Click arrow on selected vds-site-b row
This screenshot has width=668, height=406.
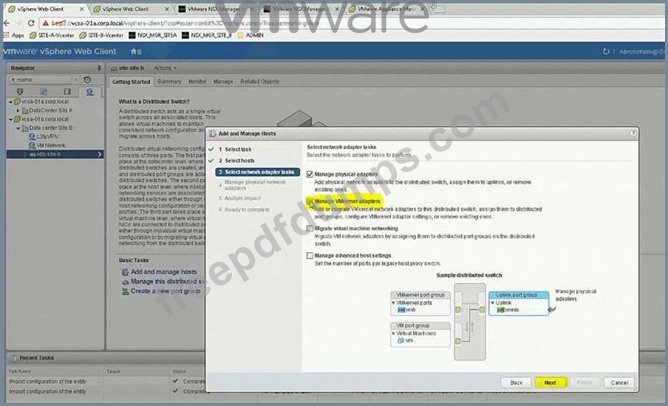(x=100, y=154)
